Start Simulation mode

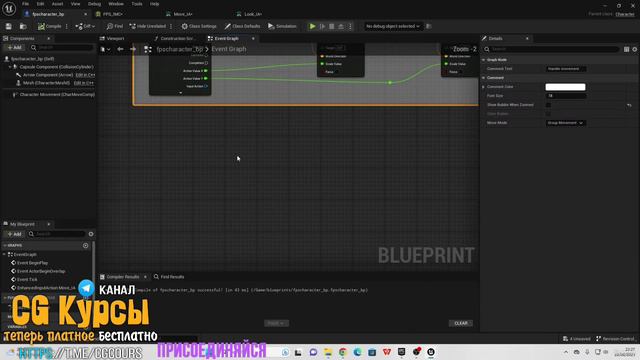coord(282,26)
